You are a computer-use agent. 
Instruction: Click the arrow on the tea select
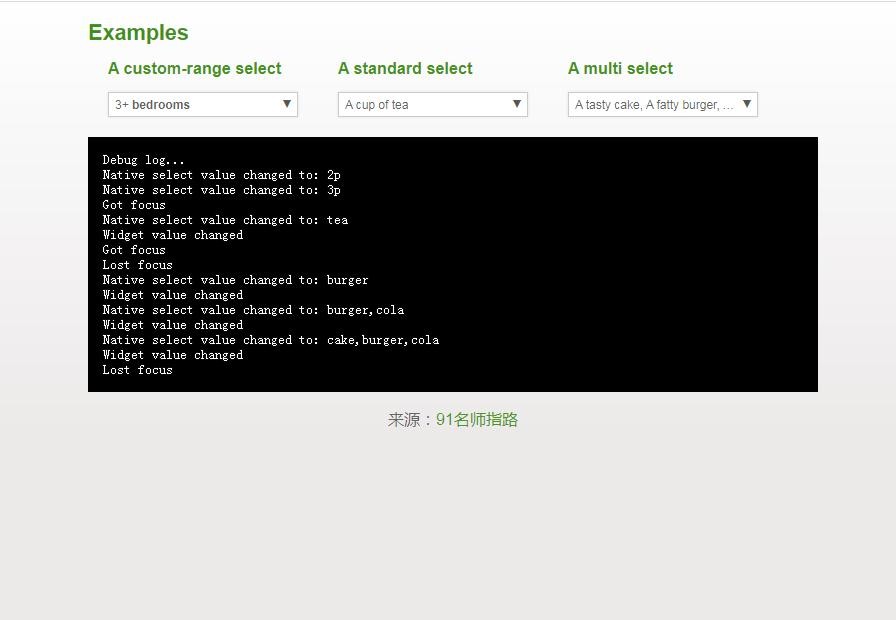[x=517, y=104]
